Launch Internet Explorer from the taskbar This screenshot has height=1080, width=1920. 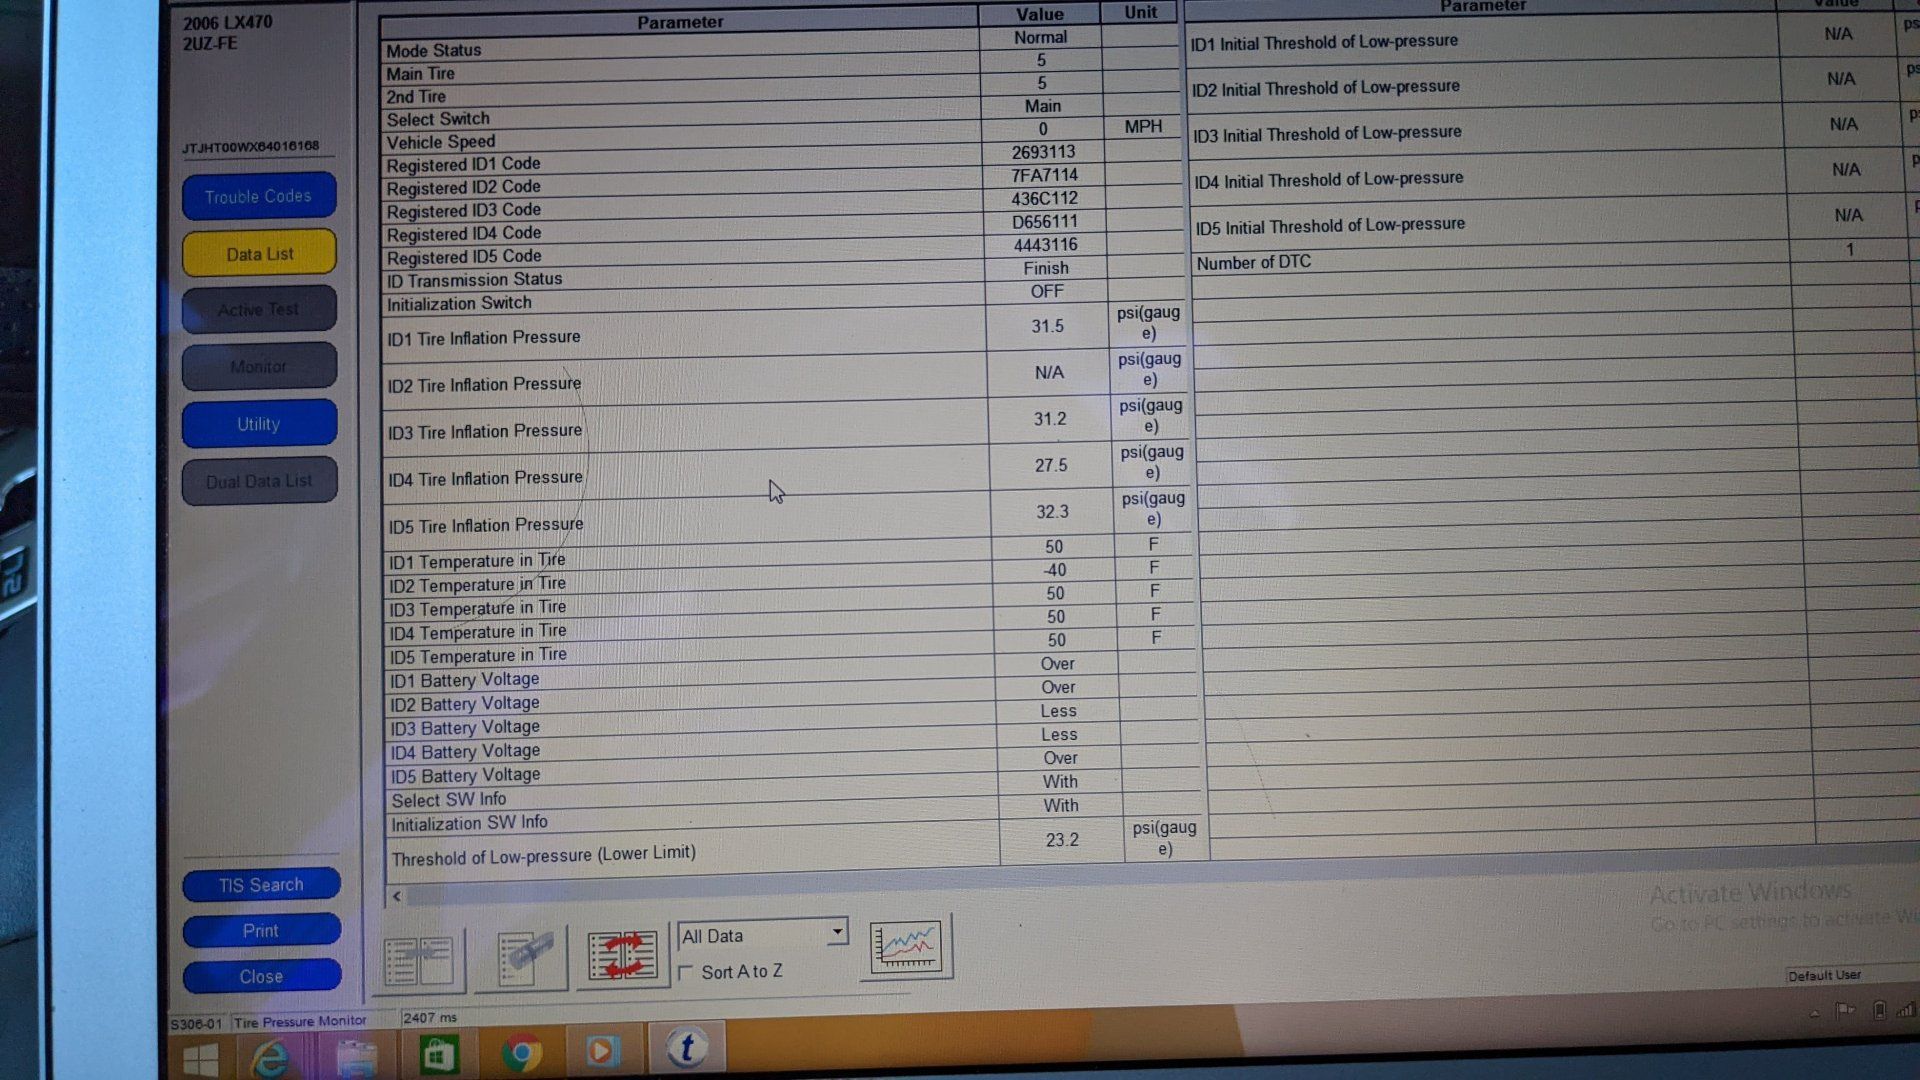click(x=270, y=1058)
